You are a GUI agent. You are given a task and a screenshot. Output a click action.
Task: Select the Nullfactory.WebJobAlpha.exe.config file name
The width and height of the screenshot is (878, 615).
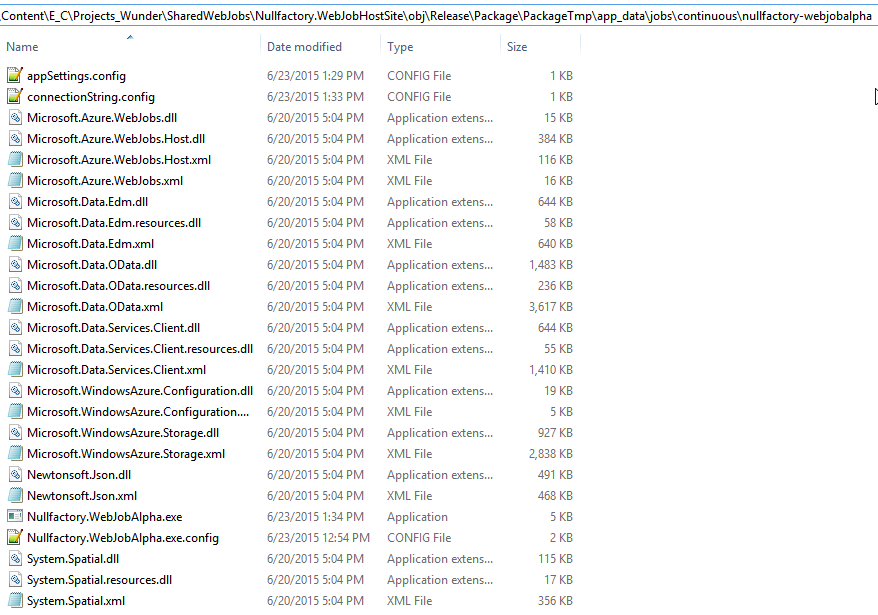(x=123, y=538)
